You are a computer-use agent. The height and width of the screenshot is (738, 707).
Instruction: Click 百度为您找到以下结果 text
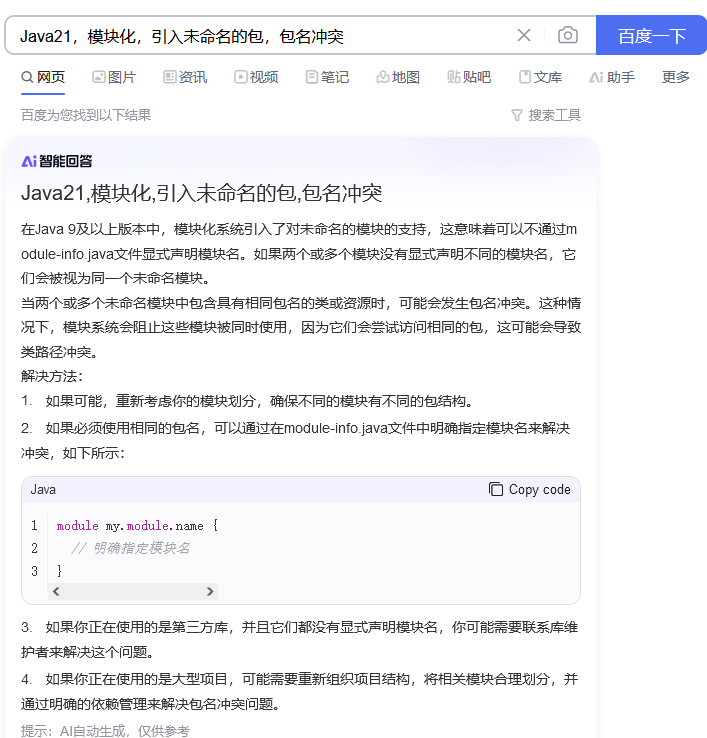click(86, 115)
